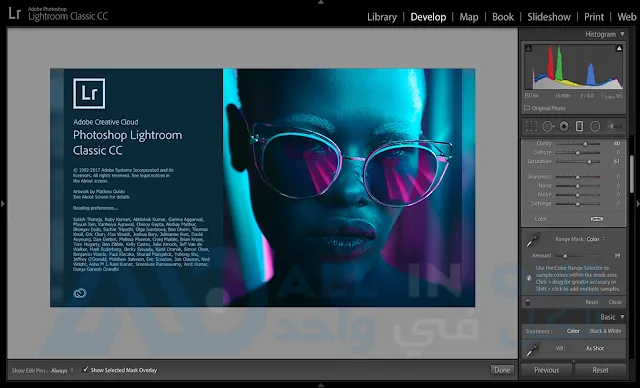Switch to the Print module

click(593, 17)
